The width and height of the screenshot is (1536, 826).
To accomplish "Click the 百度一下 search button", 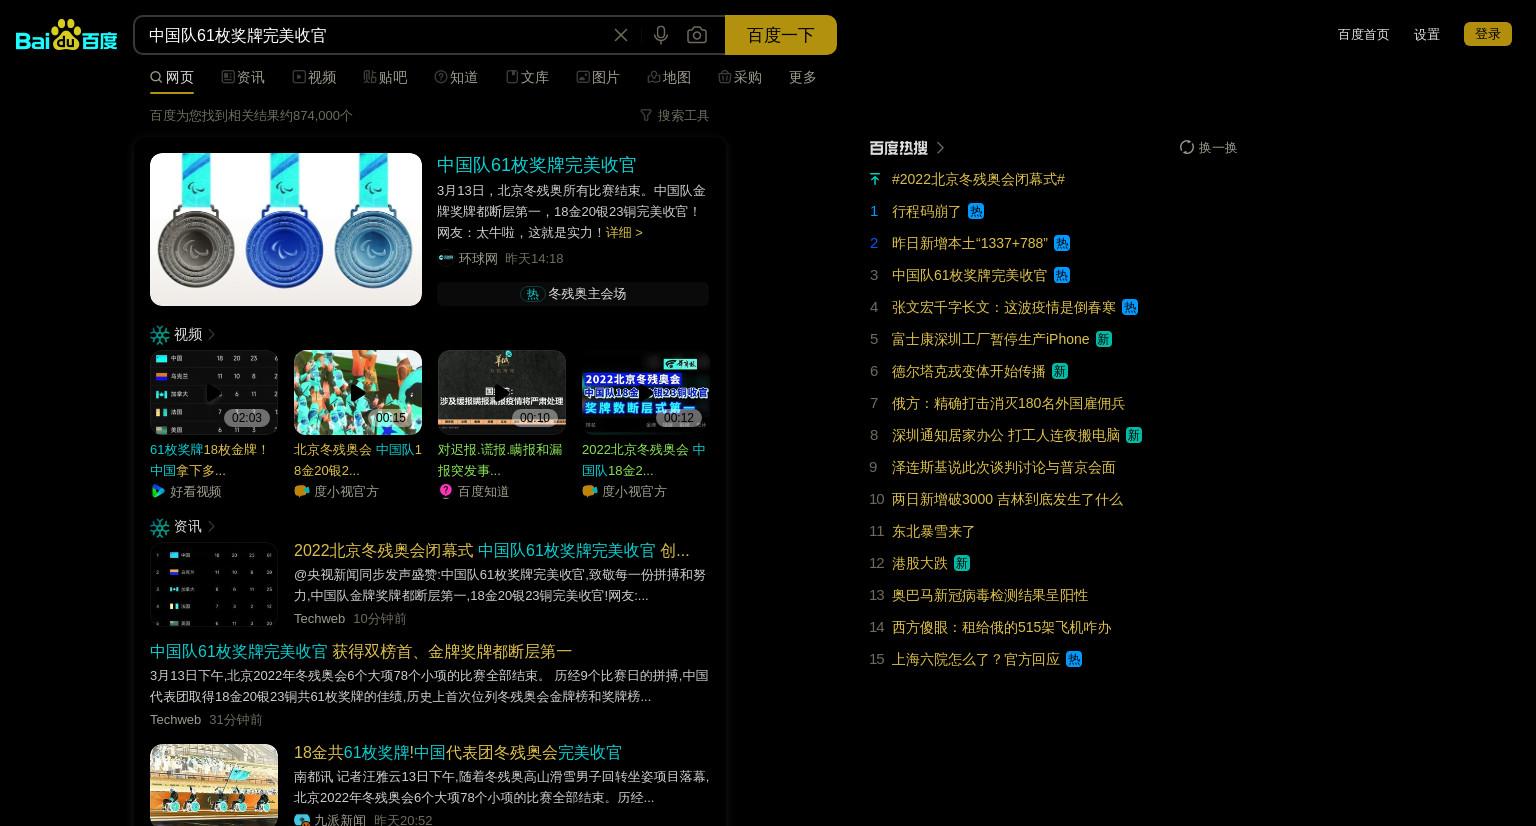I will pos(781,35).
